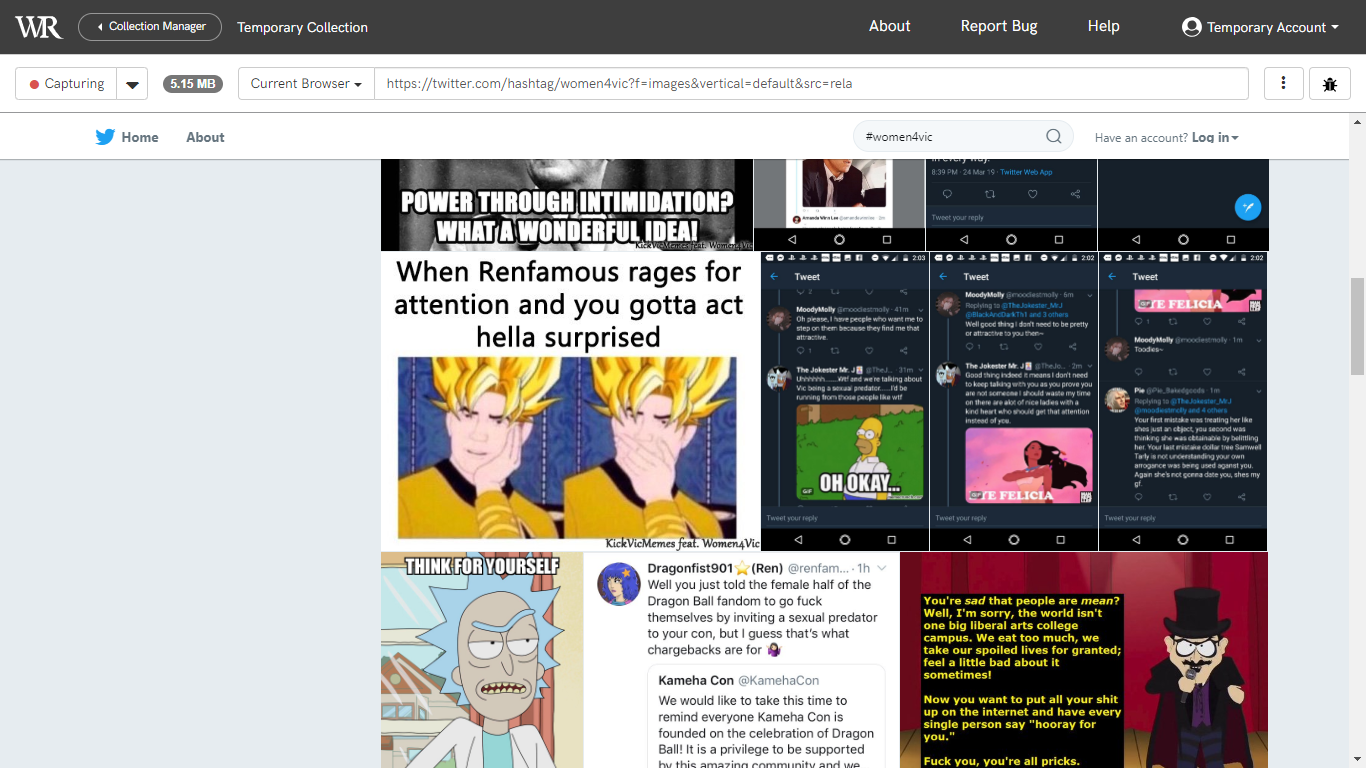This screenshot has width=1366, height=768.
Task: Click the Webrecorder WR logo
Action: (38, 27)
